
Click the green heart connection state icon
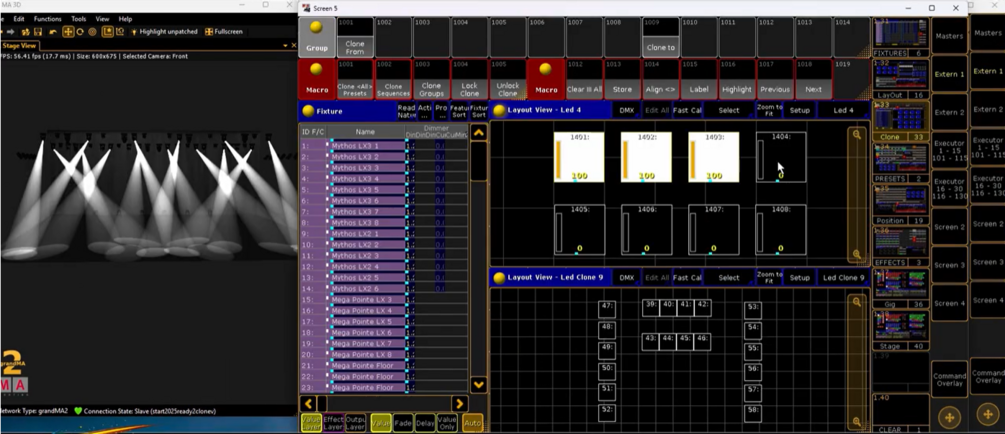click(78, 411)
